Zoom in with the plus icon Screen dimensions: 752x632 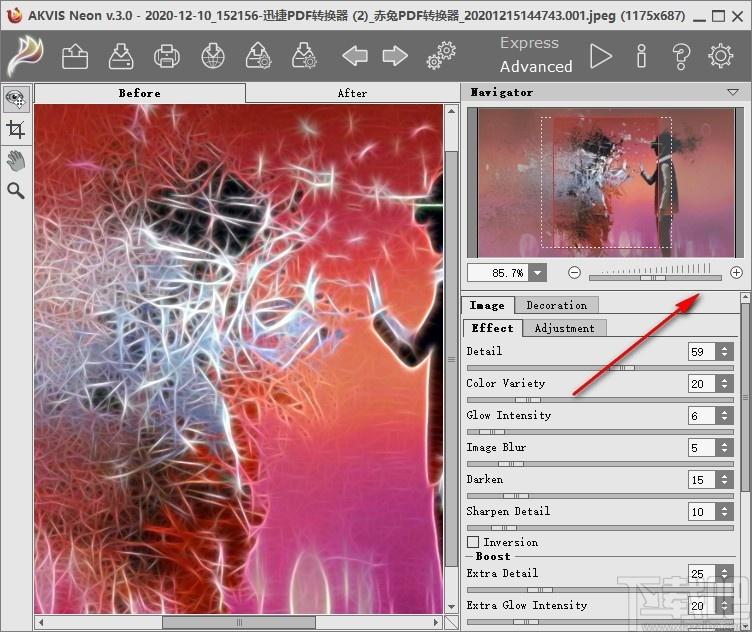coord(736,273)
